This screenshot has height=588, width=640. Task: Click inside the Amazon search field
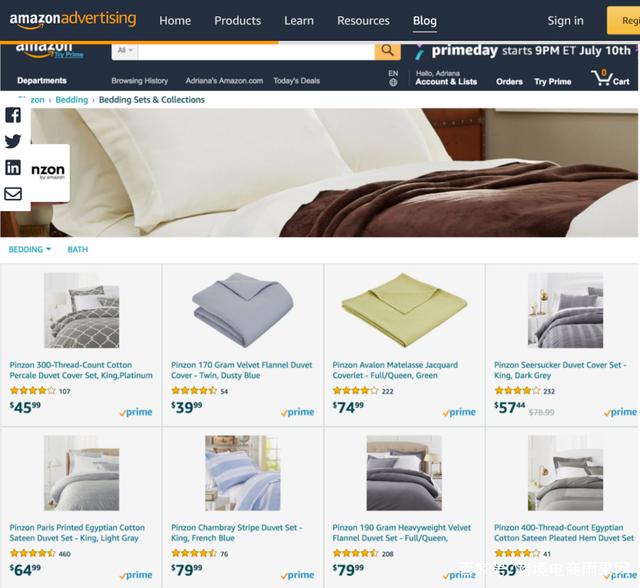pyautogui.click(x=256, y=51)
